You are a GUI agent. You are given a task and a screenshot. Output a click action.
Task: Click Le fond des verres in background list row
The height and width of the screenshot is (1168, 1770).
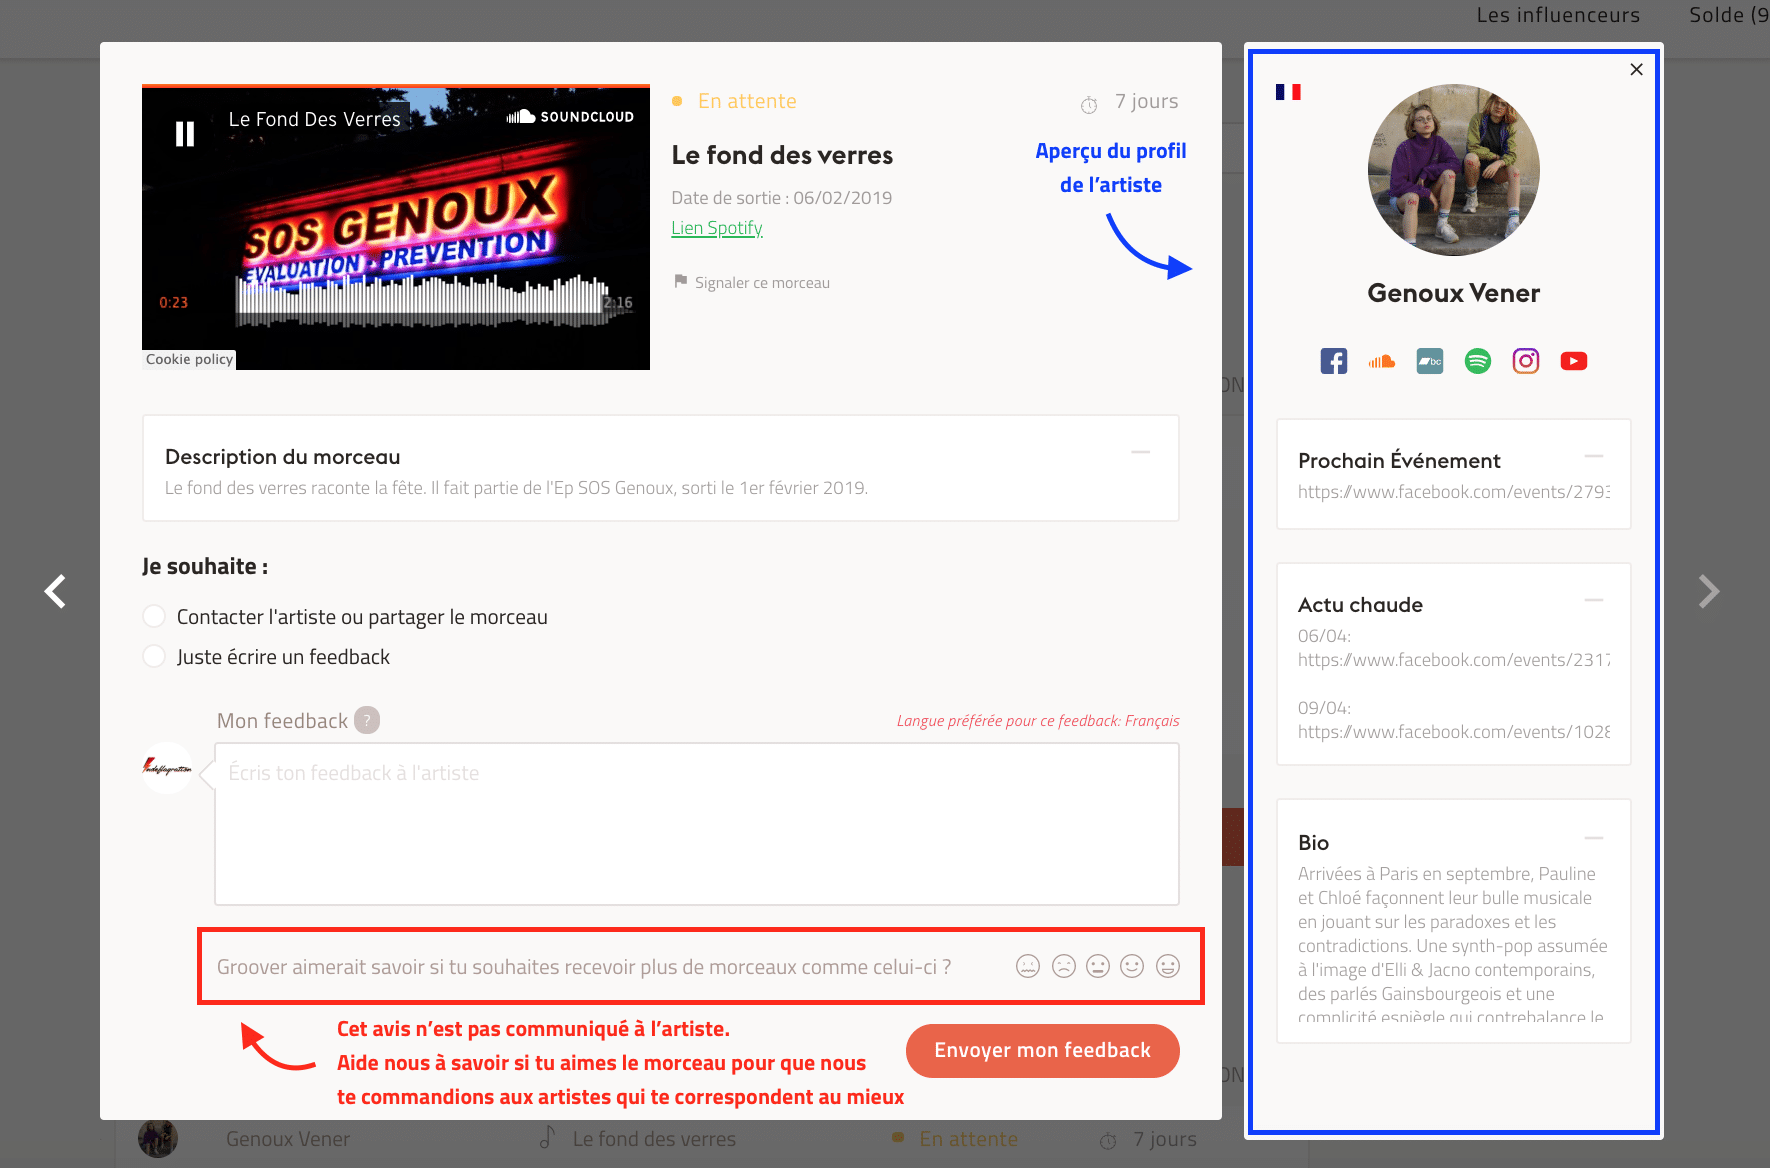click(654, 1139)
